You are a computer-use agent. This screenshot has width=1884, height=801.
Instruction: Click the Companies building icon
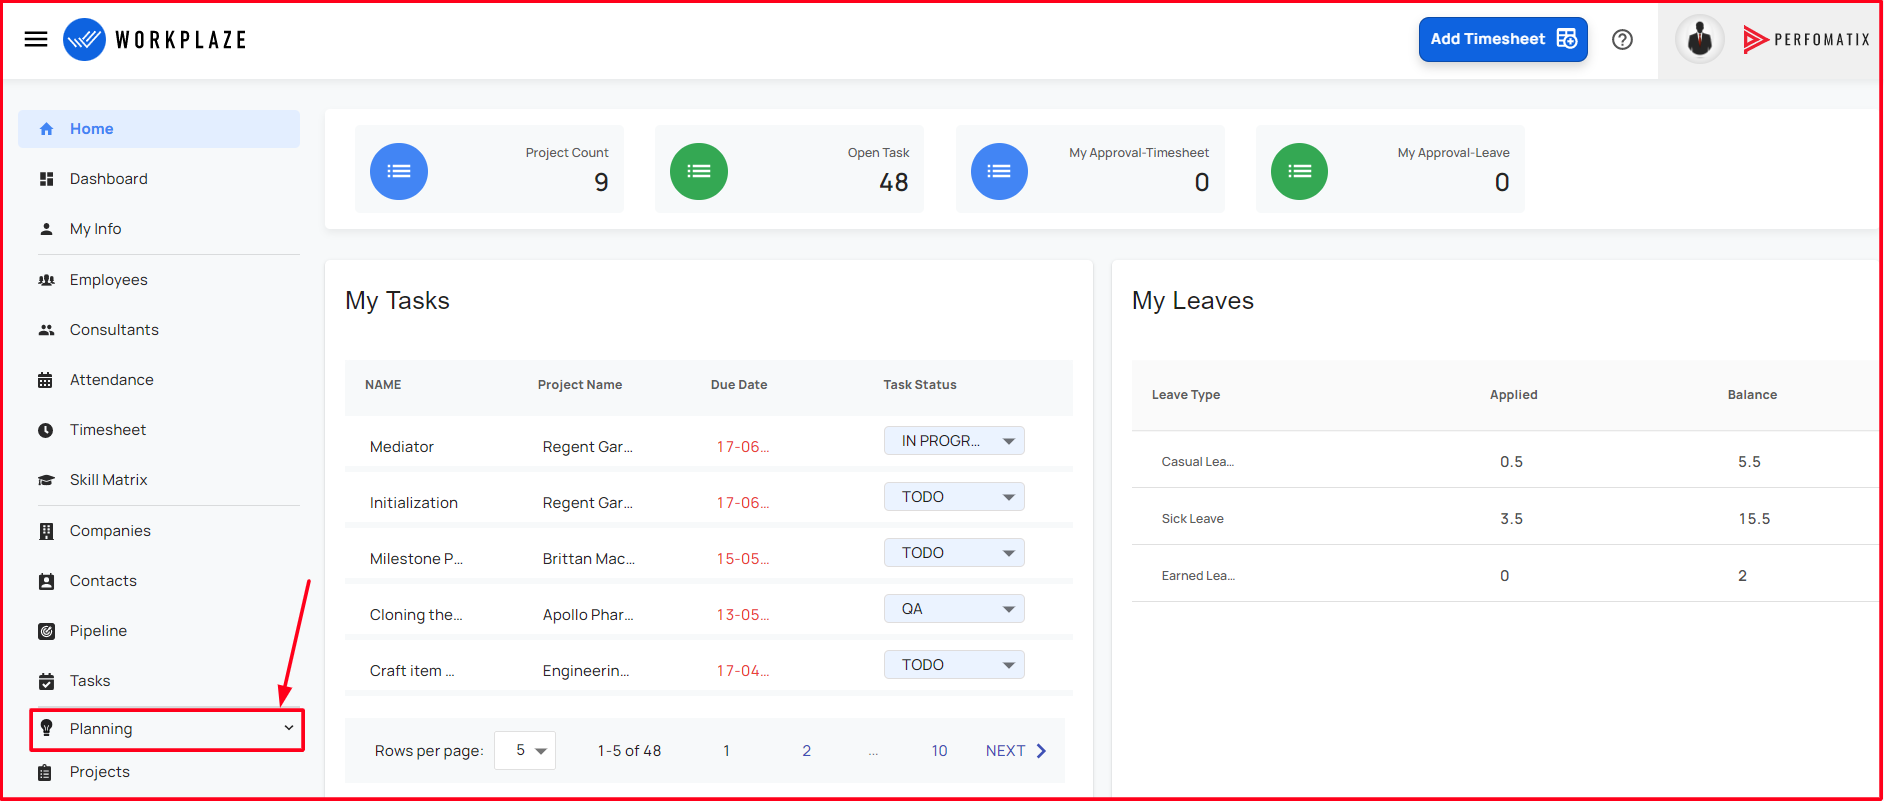click(x=46, y=531)
